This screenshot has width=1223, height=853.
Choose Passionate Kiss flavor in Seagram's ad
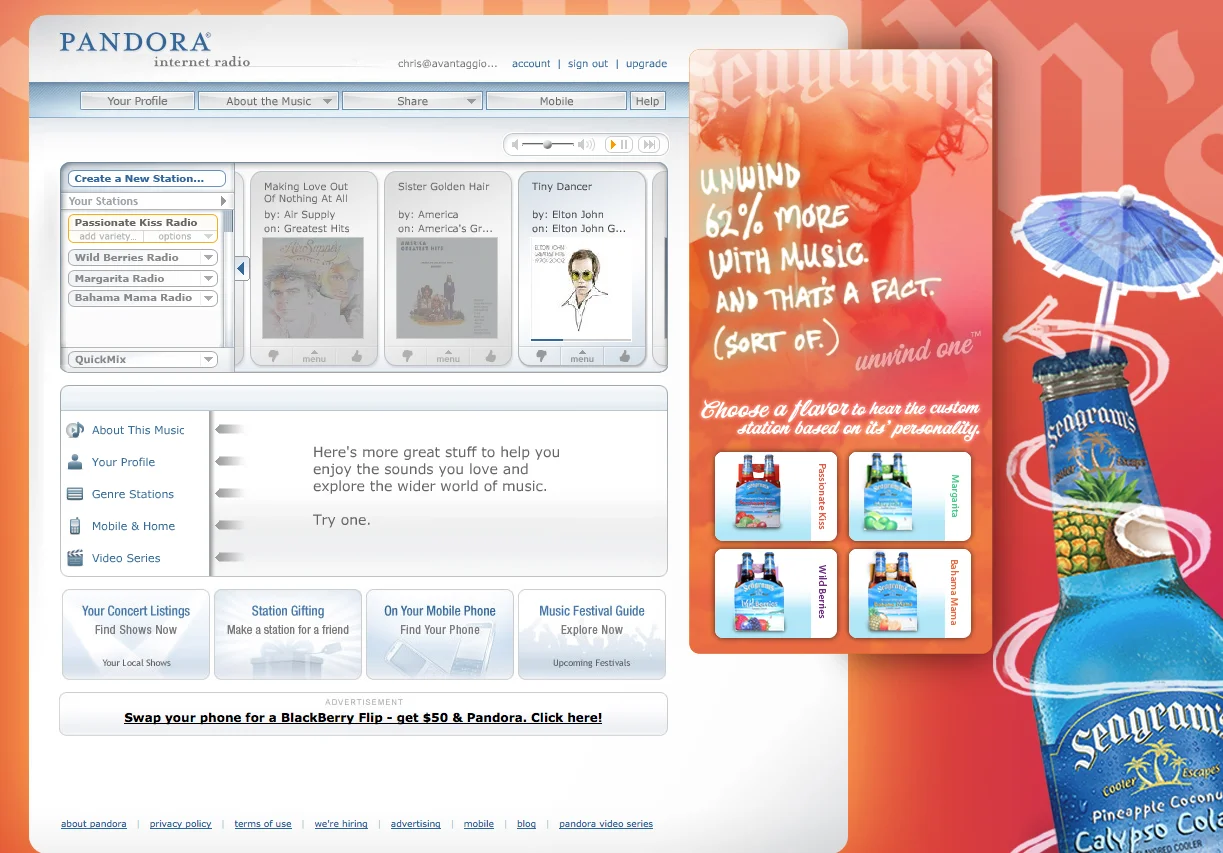tap(776, 496)
